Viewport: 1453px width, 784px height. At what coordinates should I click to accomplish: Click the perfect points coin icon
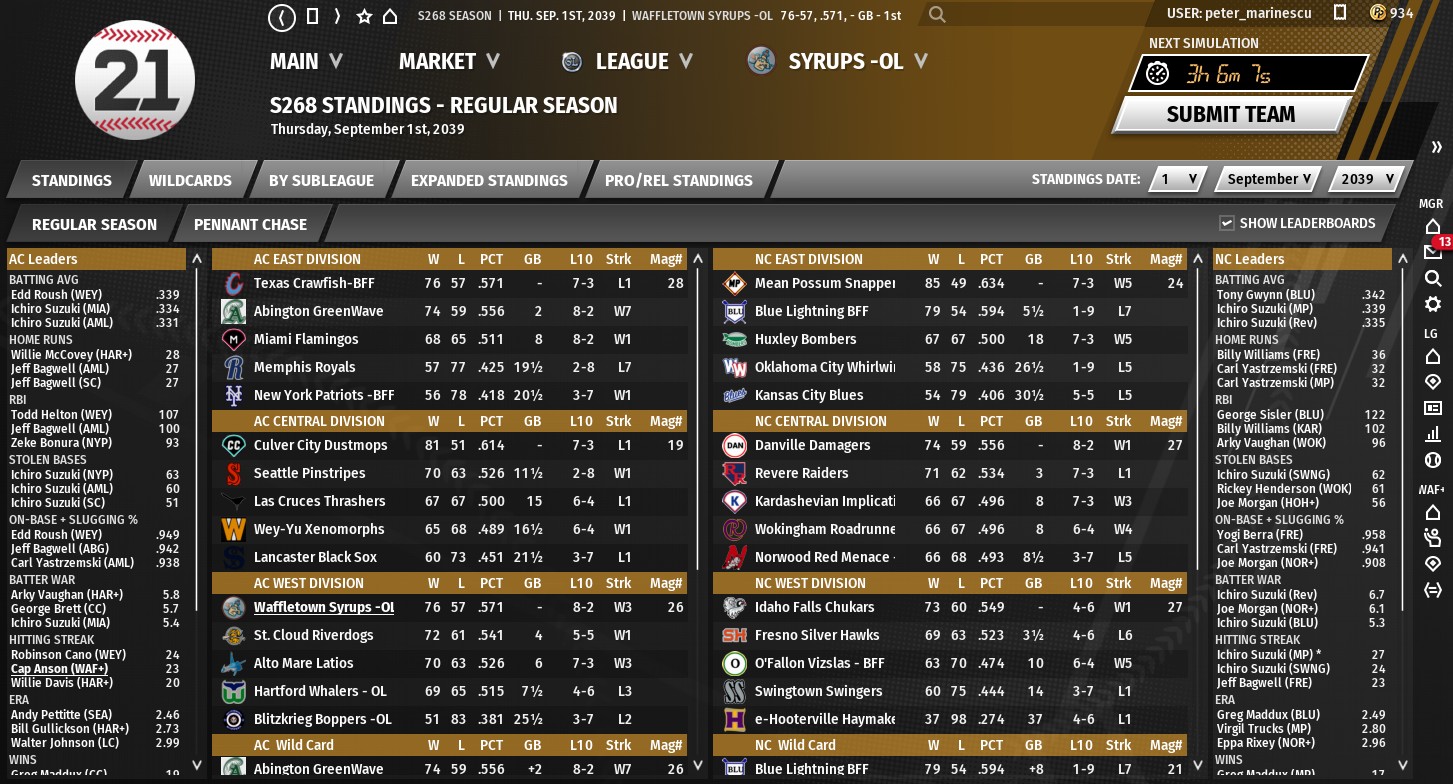[x=1377, y=13]
